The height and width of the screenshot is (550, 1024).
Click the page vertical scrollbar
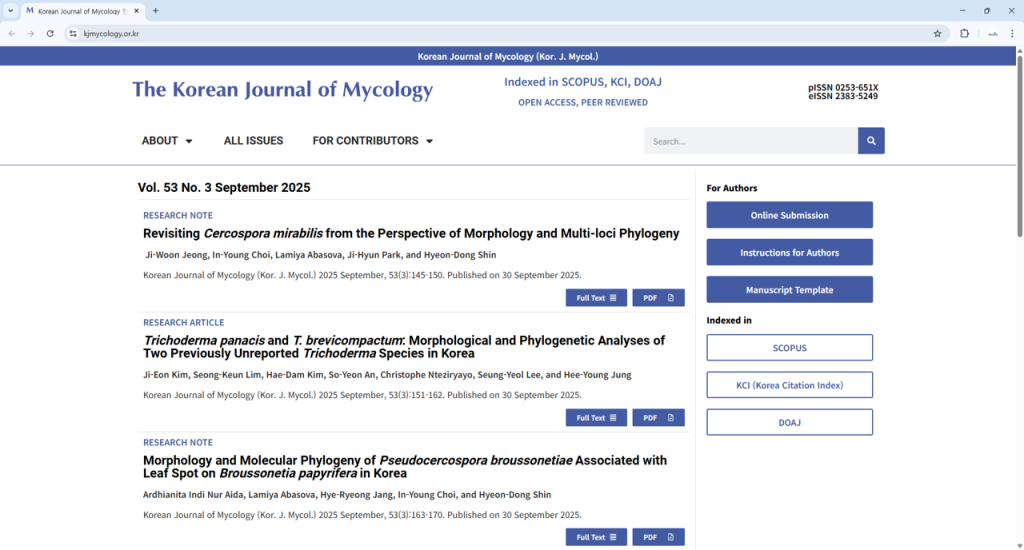[x=1019, y=150]
